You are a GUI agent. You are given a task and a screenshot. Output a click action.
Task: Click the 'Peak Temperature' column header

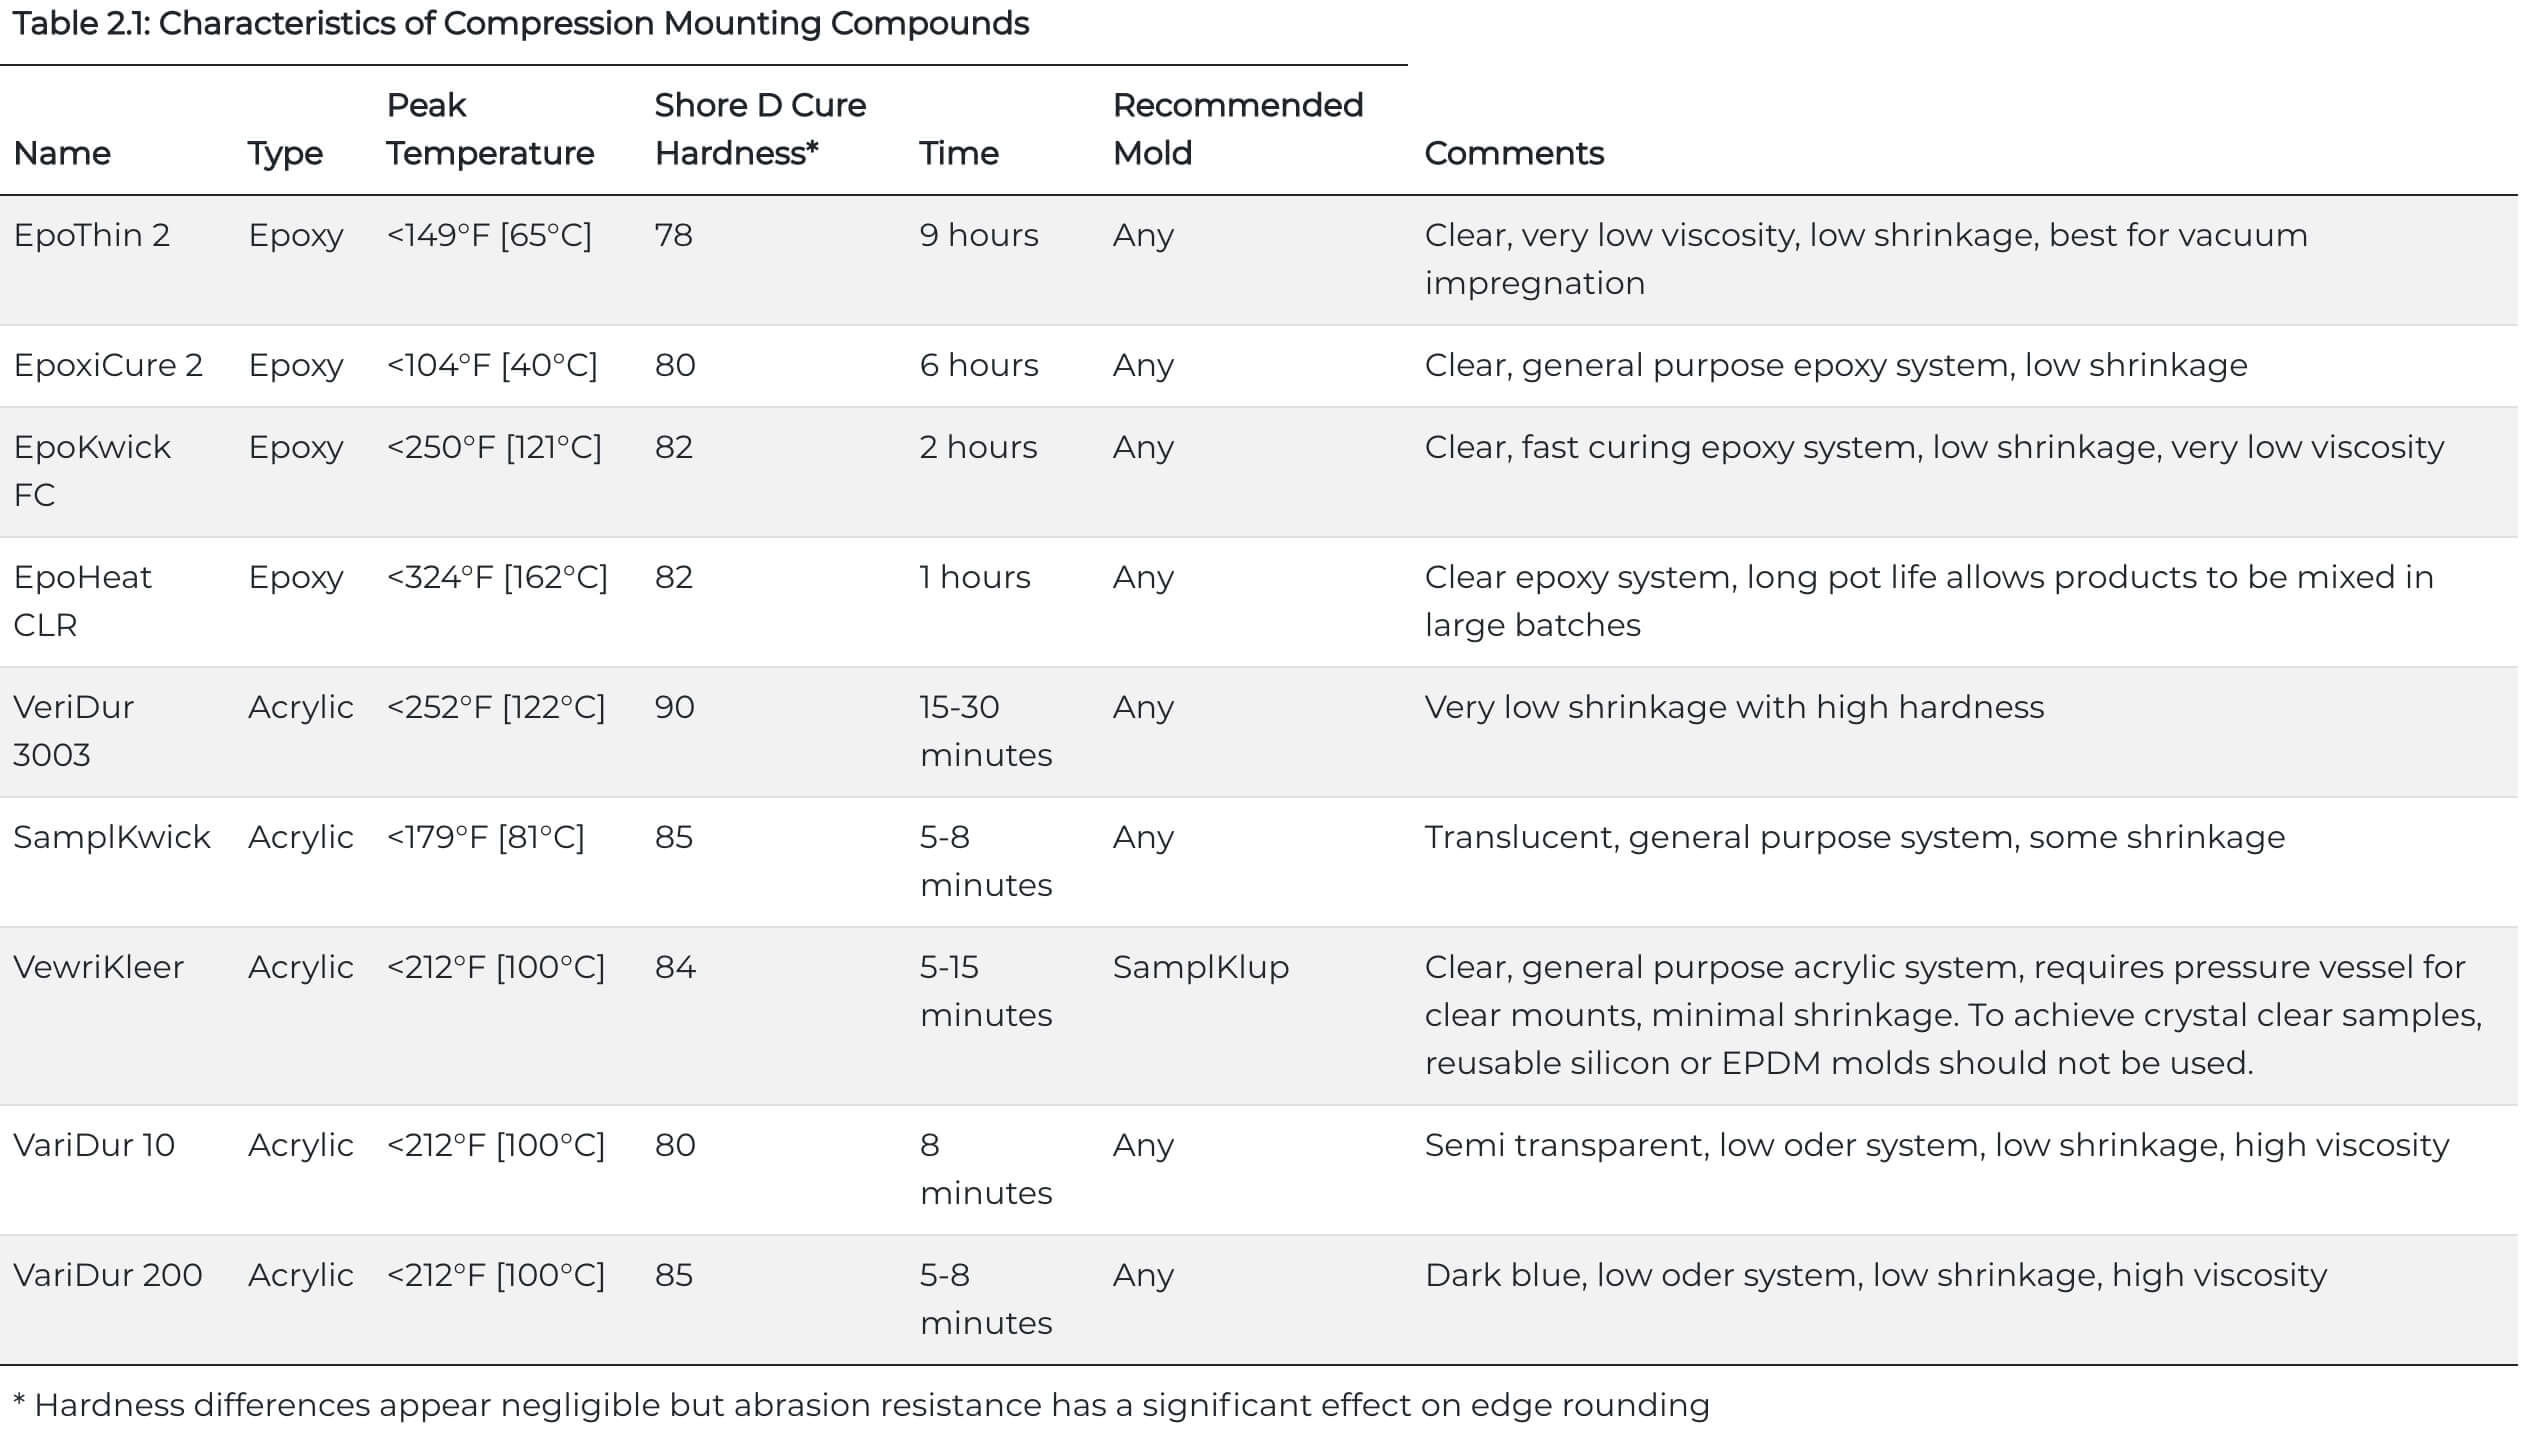(490, 129)
